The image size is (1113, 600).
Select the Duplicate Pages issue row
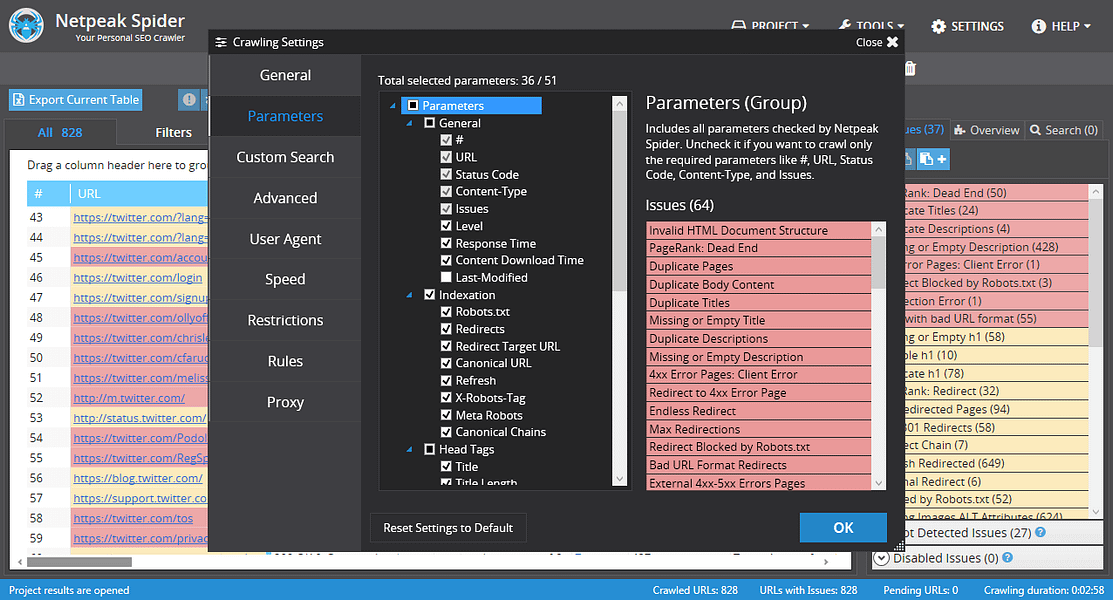[x=758, y=267]
